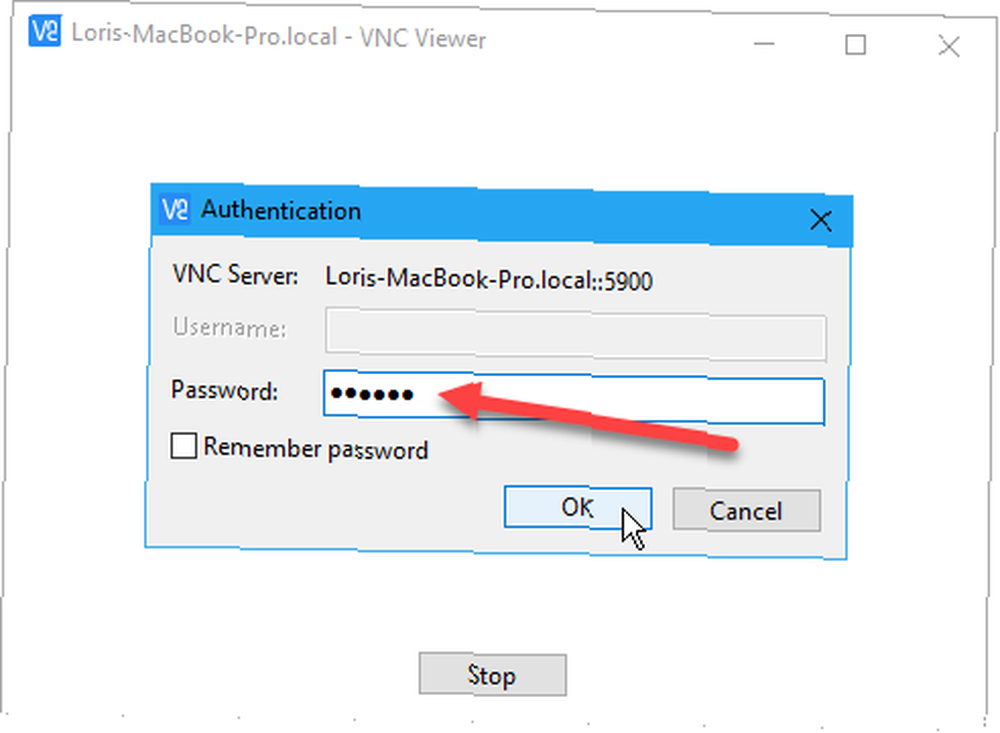Image resolution: width=1000 pixels, height=733 pixels.
Task: Click the greyed-out 'Username:' label
Action: click(x=230, y=327)
